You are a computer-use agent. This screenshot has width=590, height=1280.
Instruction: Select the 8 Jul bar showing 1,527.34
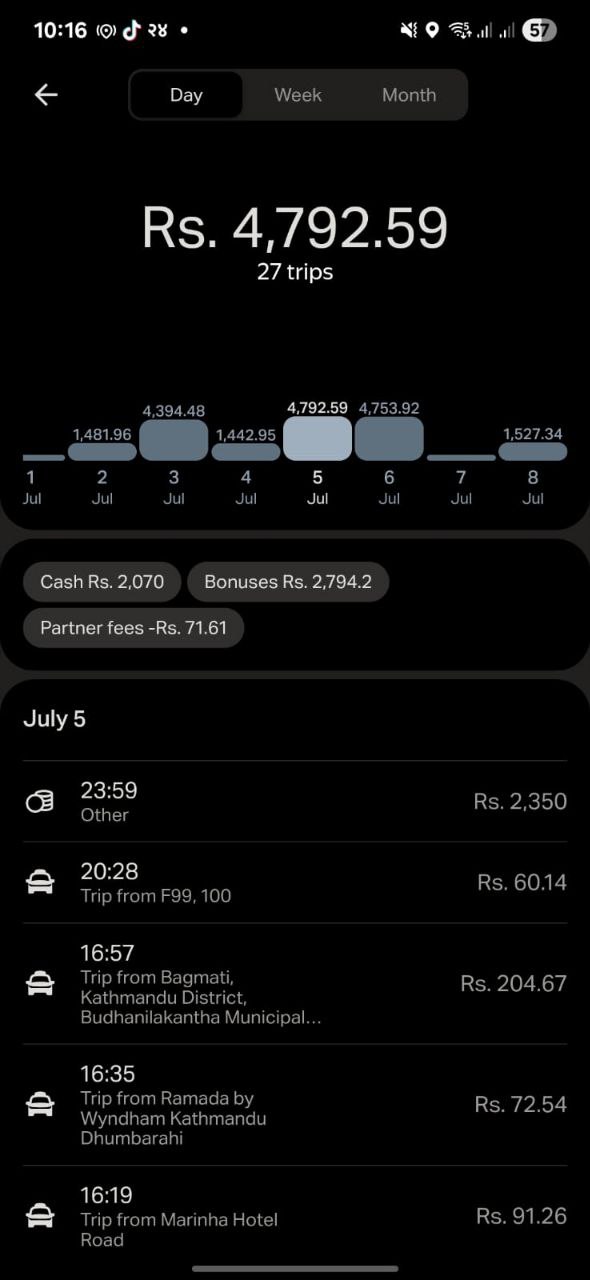pos(533,451)
